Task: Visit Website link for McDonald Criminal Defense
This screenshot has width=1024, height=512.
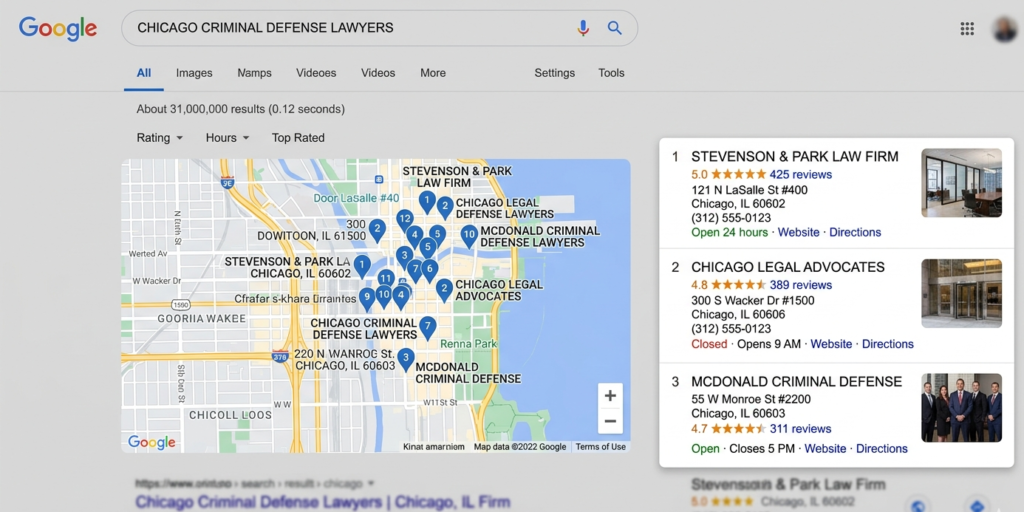Action: 825,449
